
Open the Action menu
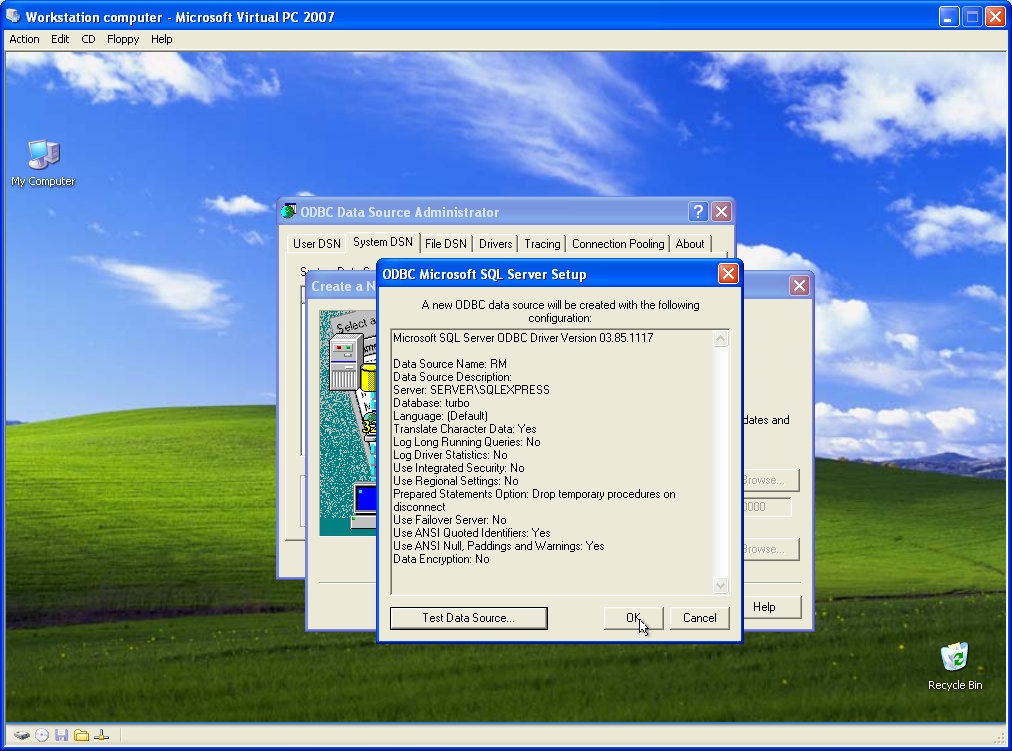24,39
